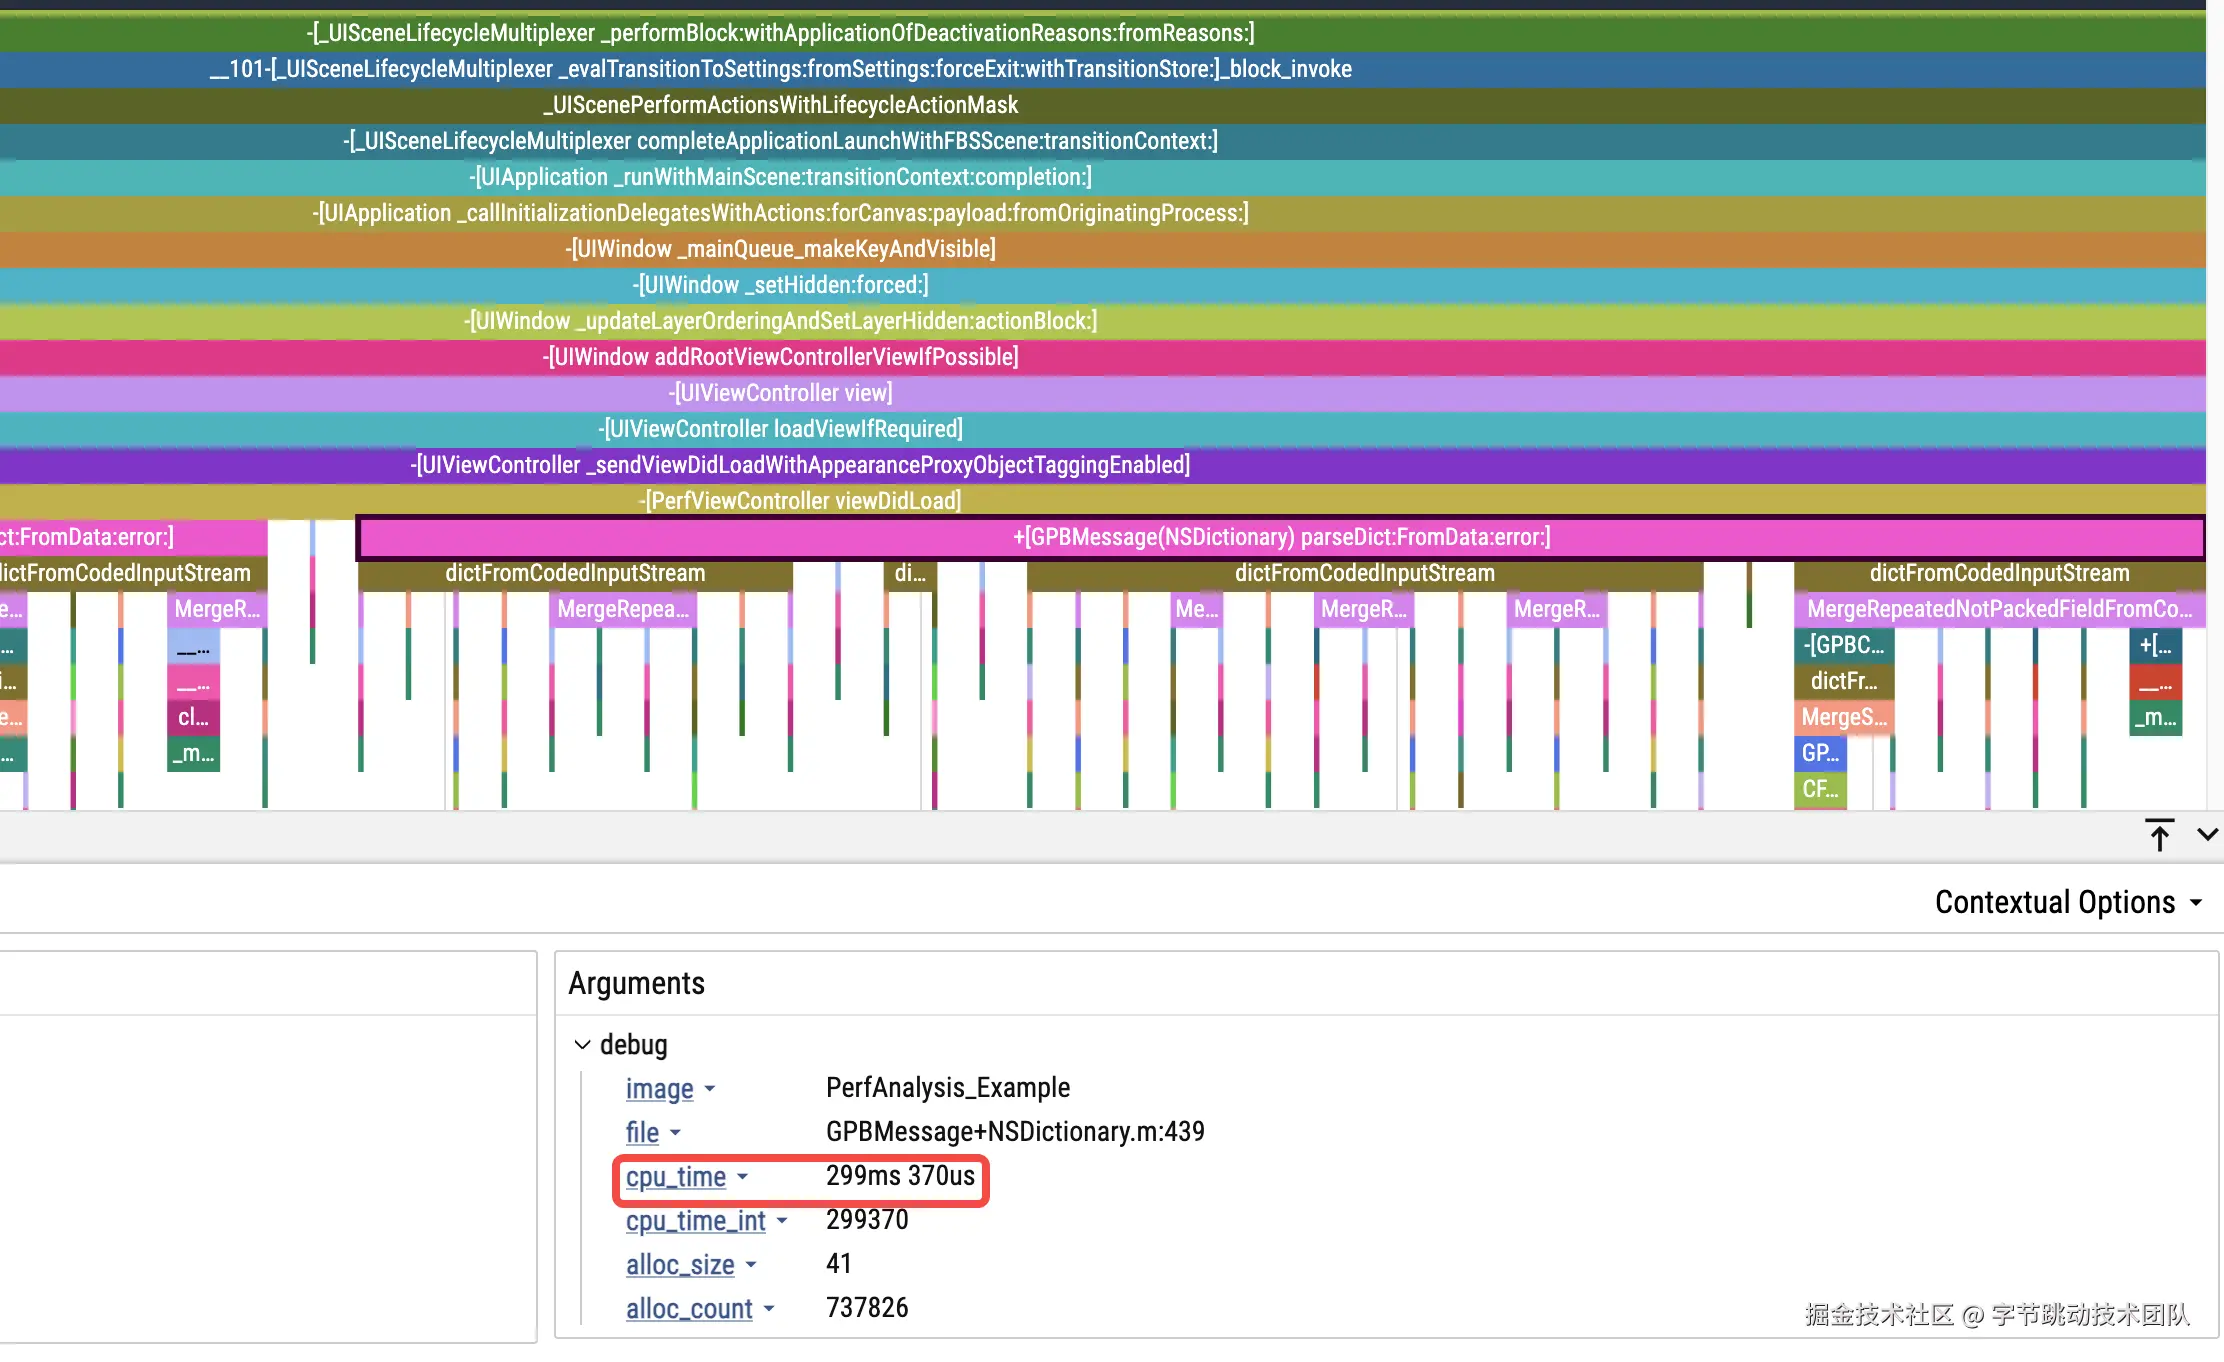This screenshot has width=2224, height=1362.
Task: Select the PerfViewController viewDidLoad slice
Action: click(x=800, y=501)
